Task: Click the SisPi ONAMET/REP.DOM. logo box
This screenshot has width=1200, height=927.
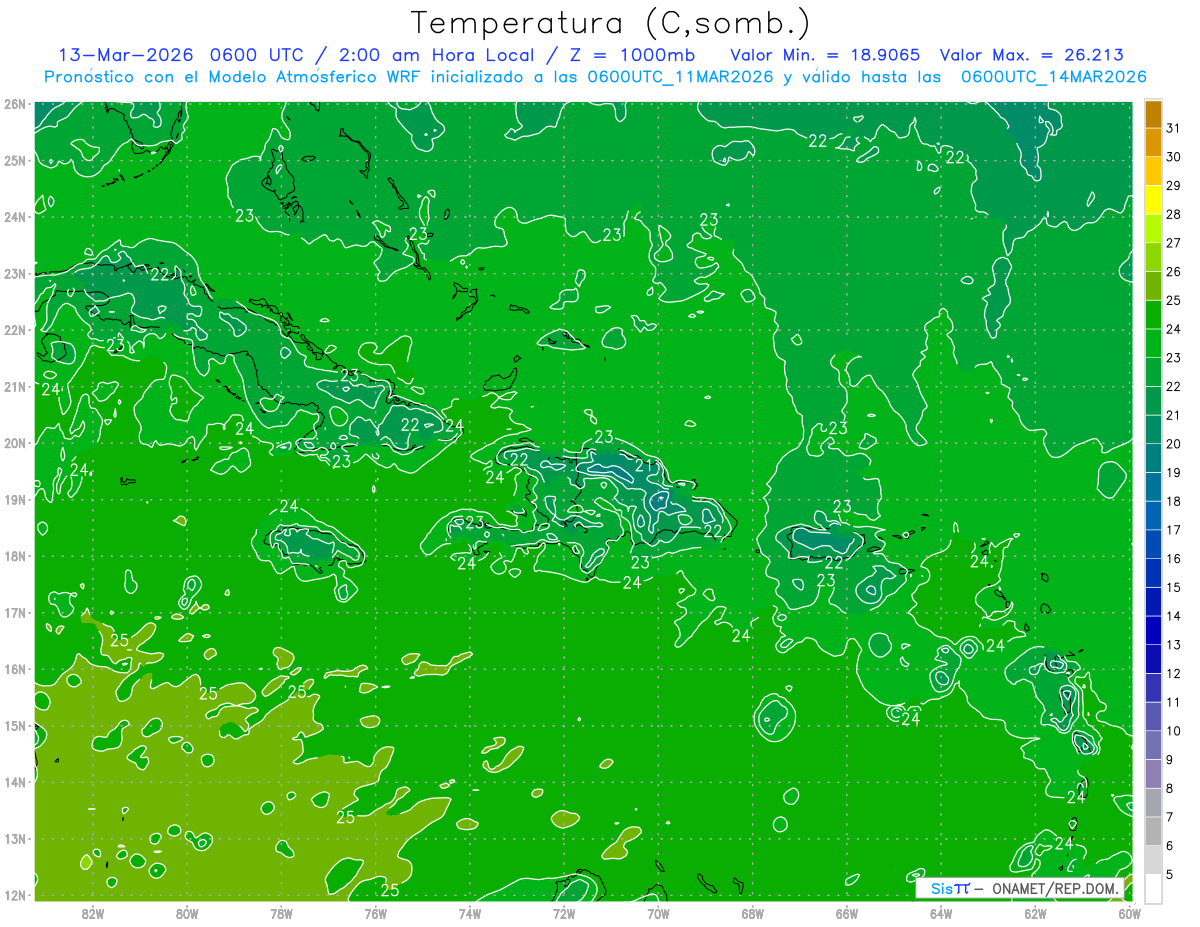Action: pyautogui.click(x=1020, y=888)
